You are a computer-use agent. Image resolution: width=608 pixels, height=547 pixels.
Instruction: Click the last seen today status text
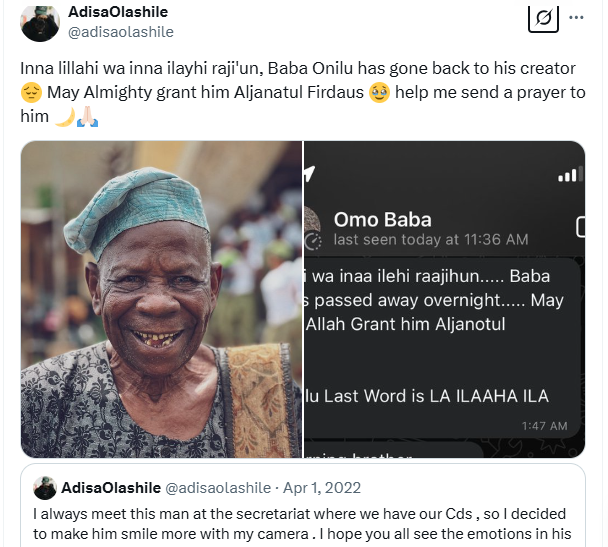pyautogui.click(x=431, y=240)
